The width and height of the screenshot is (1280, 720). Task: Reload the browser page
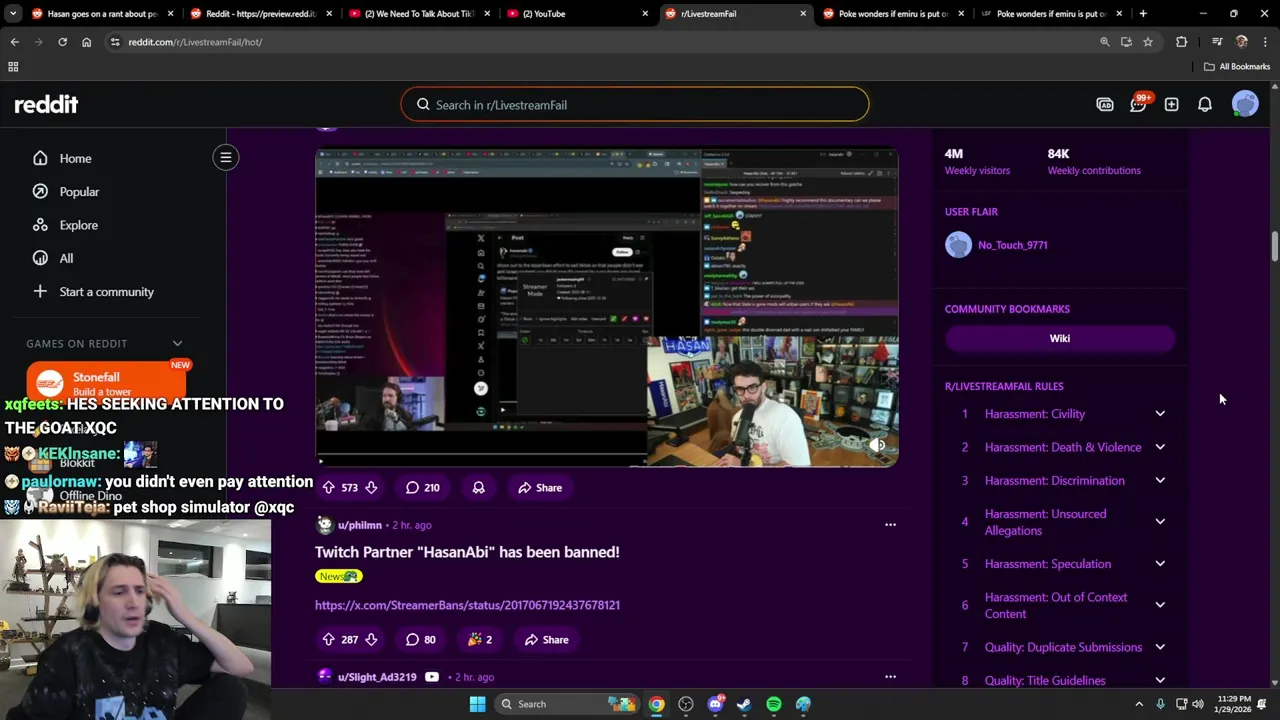tap(62, 42)
